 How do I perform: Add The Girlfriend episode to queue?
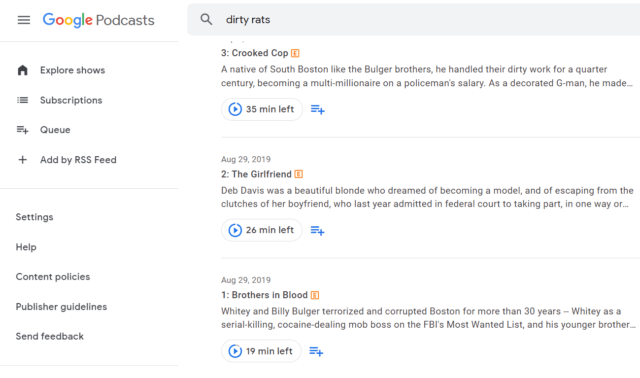pyautogui.click(x=317, y=231)
